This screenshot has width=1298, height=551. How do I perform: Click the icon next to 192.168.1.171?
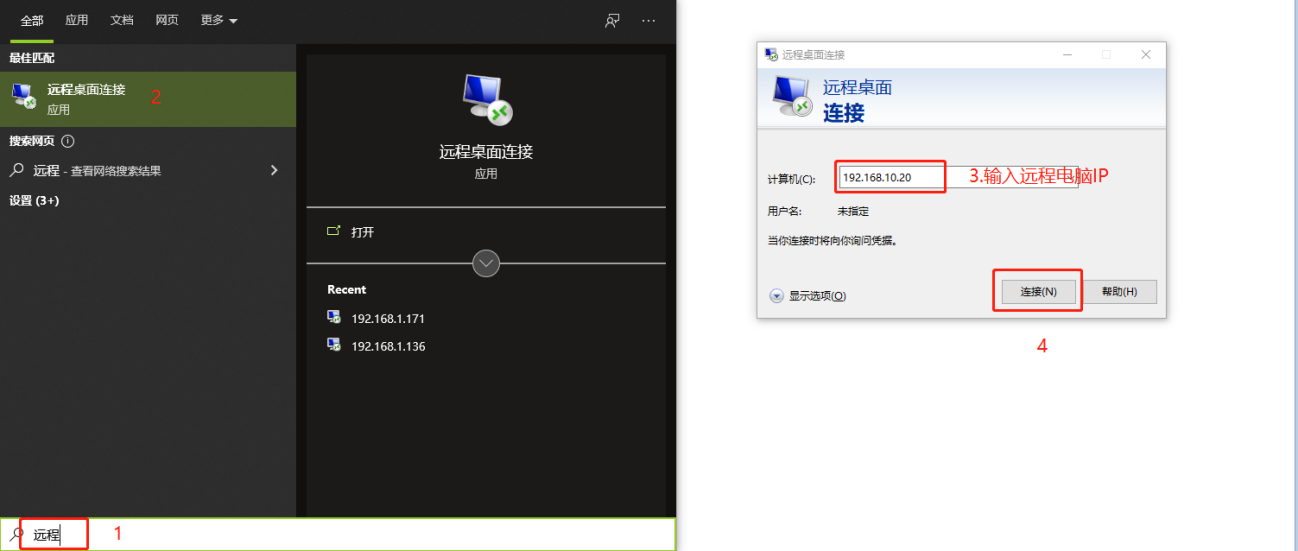[x=334, y=317]
